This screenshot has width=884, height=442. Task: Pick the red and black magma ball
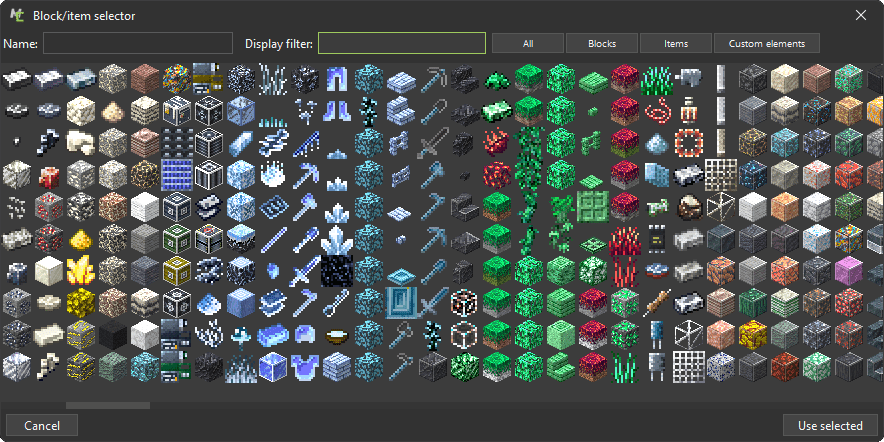click(497, 174)
